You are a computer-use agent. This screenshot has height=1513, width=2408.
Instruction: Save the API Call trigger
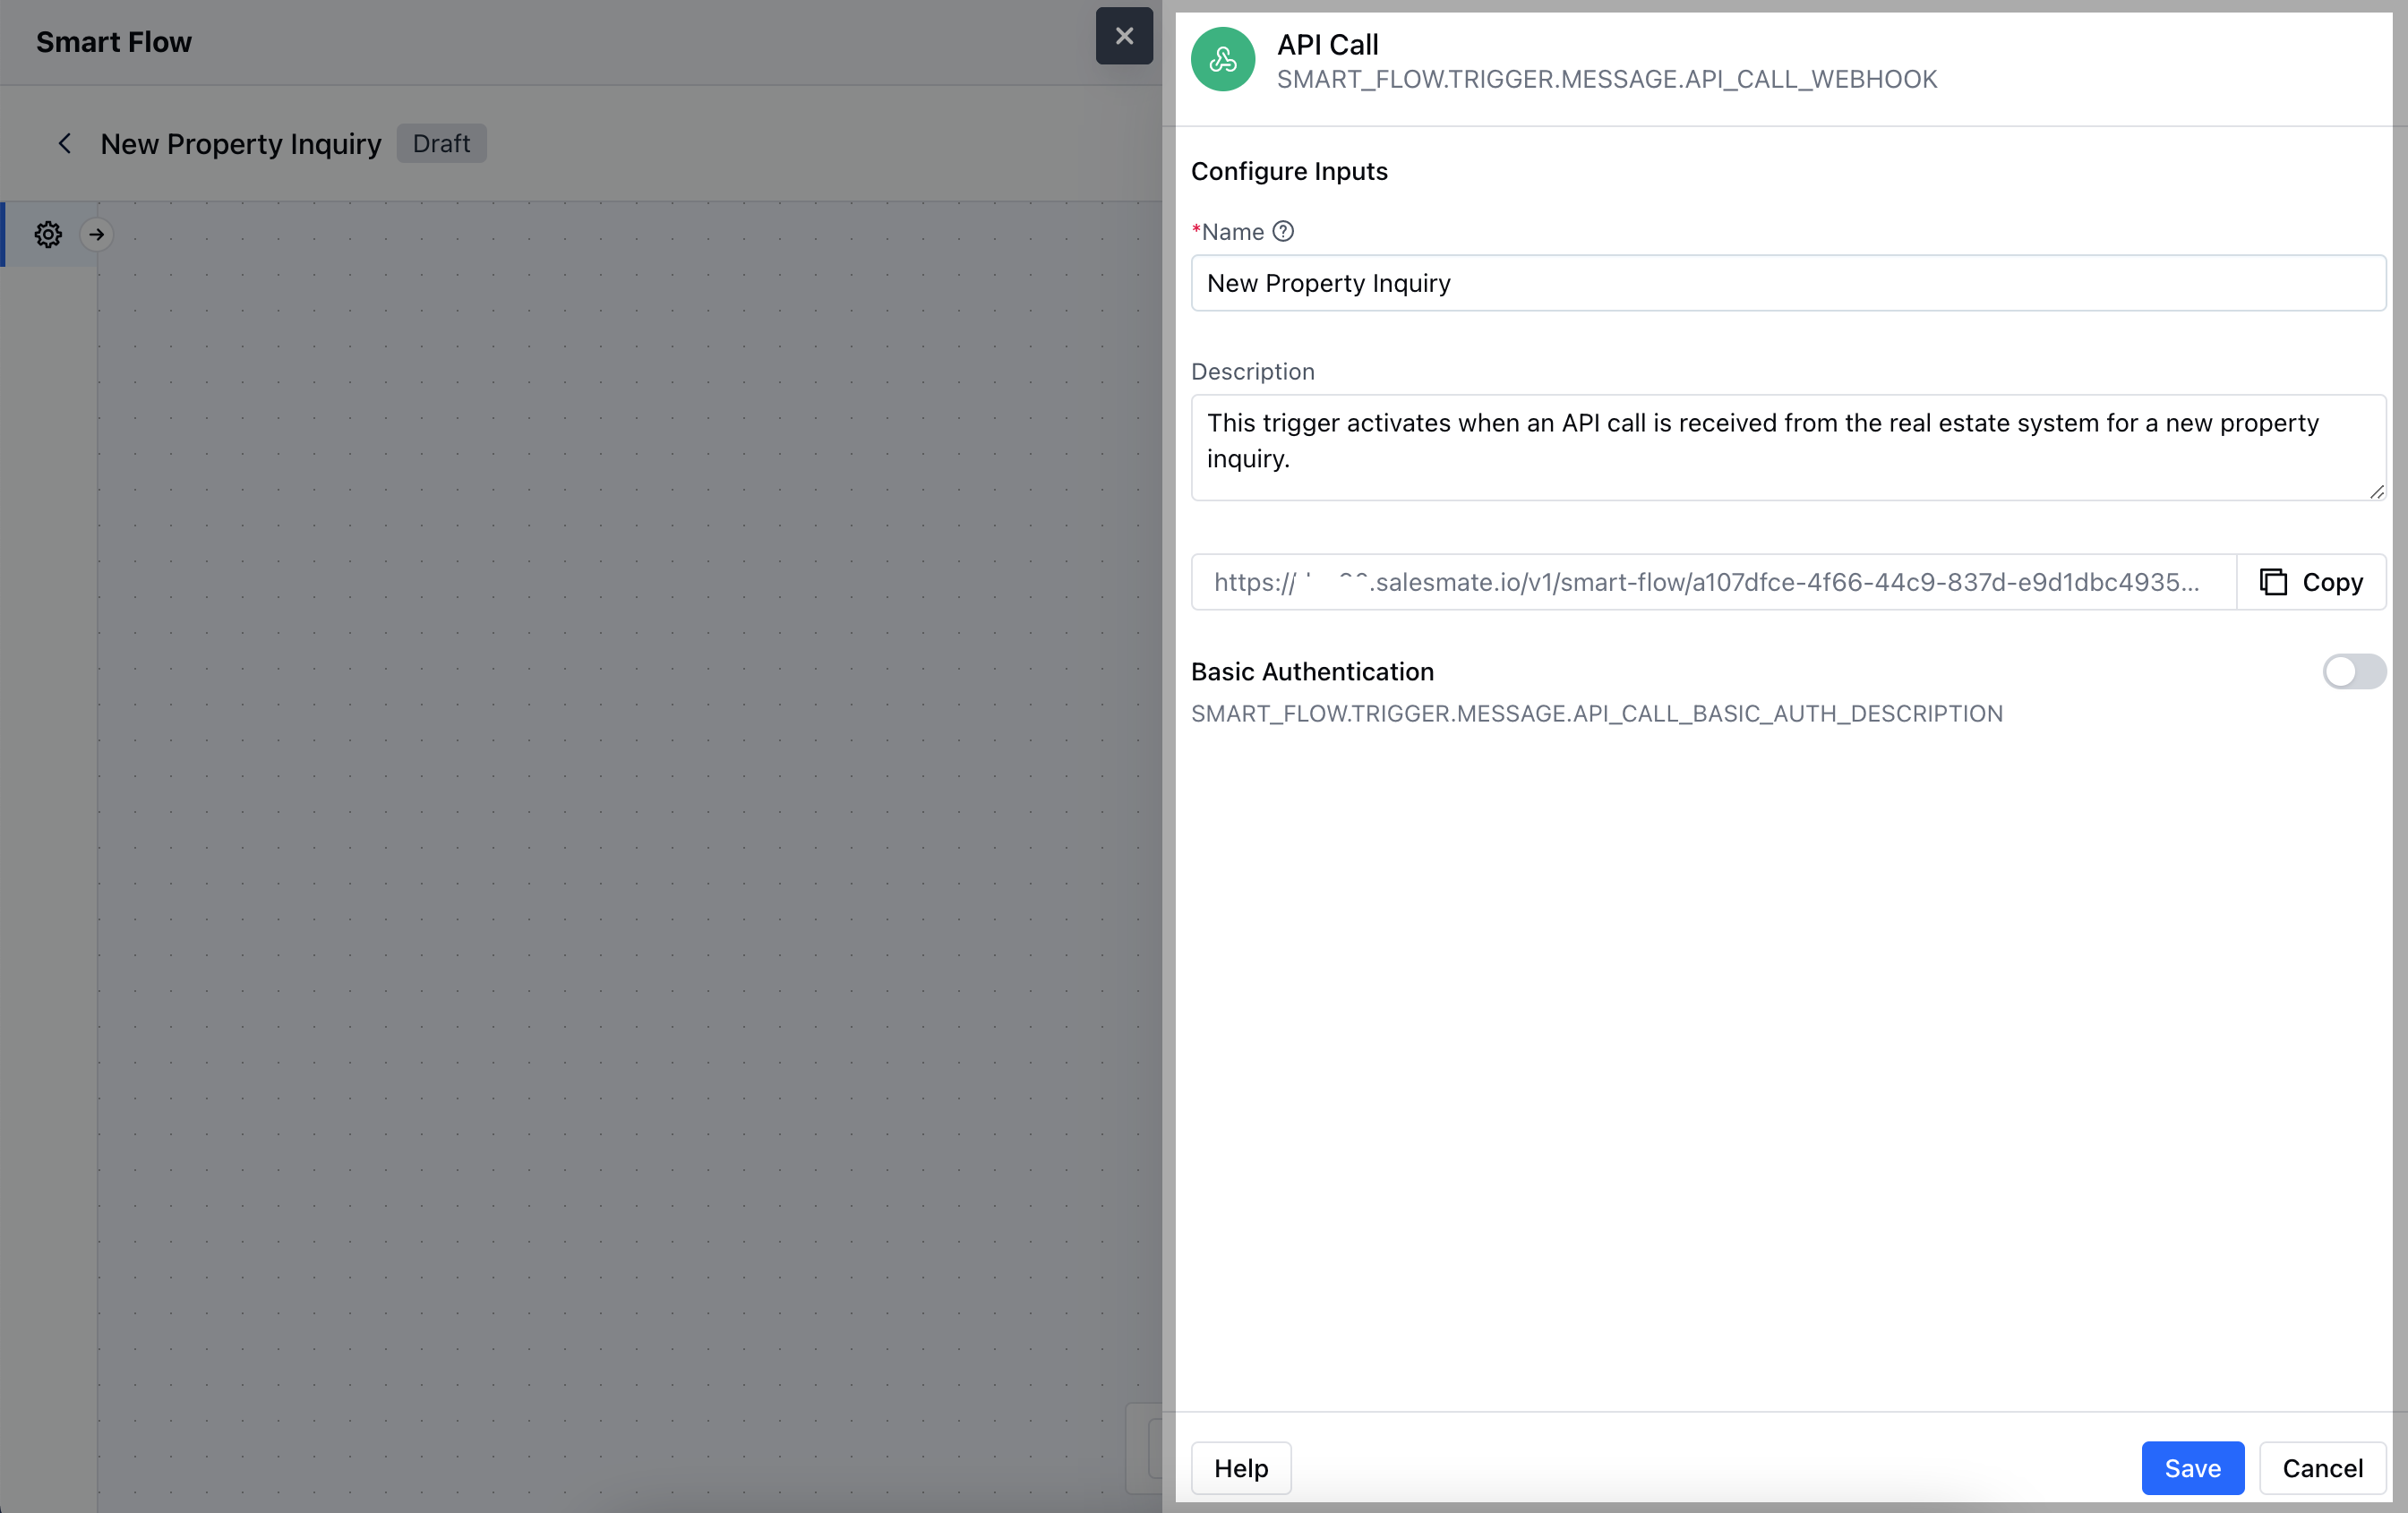click(x=2192, y=1468)
